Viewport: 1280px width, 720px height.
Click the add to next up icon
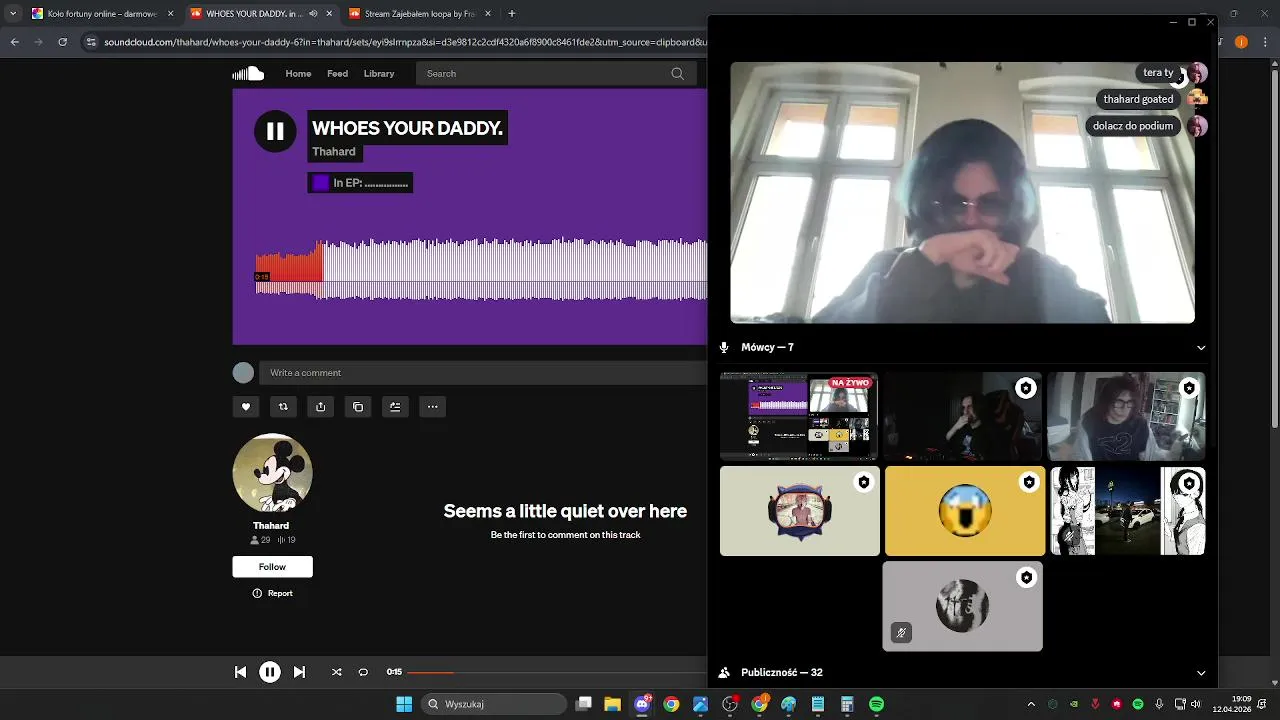395,407
